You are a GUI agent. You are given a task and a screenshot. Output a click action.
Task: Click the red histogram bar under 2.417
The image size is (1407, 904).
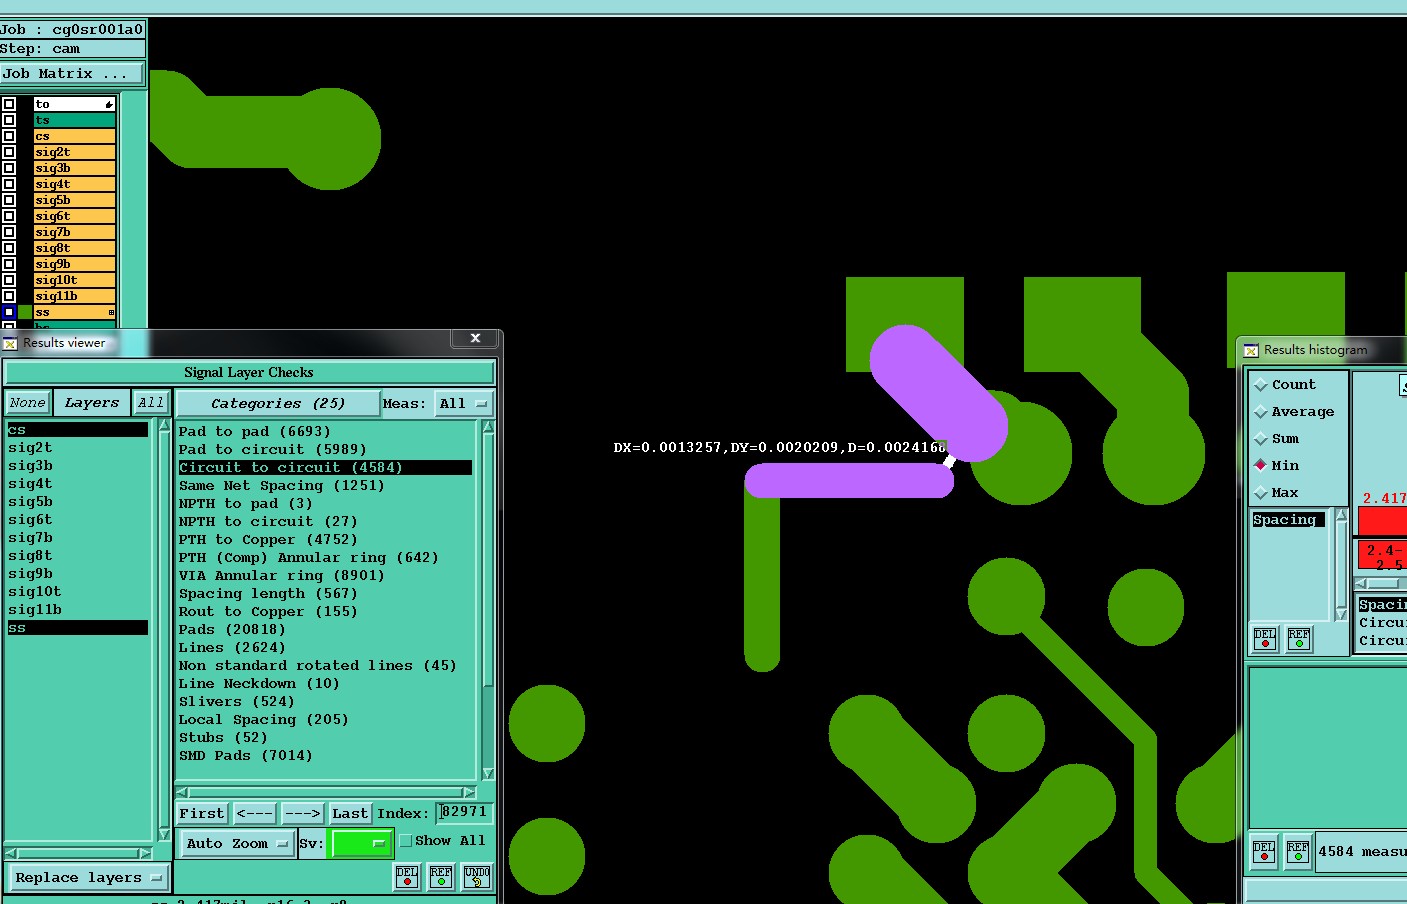(1383, 521)
